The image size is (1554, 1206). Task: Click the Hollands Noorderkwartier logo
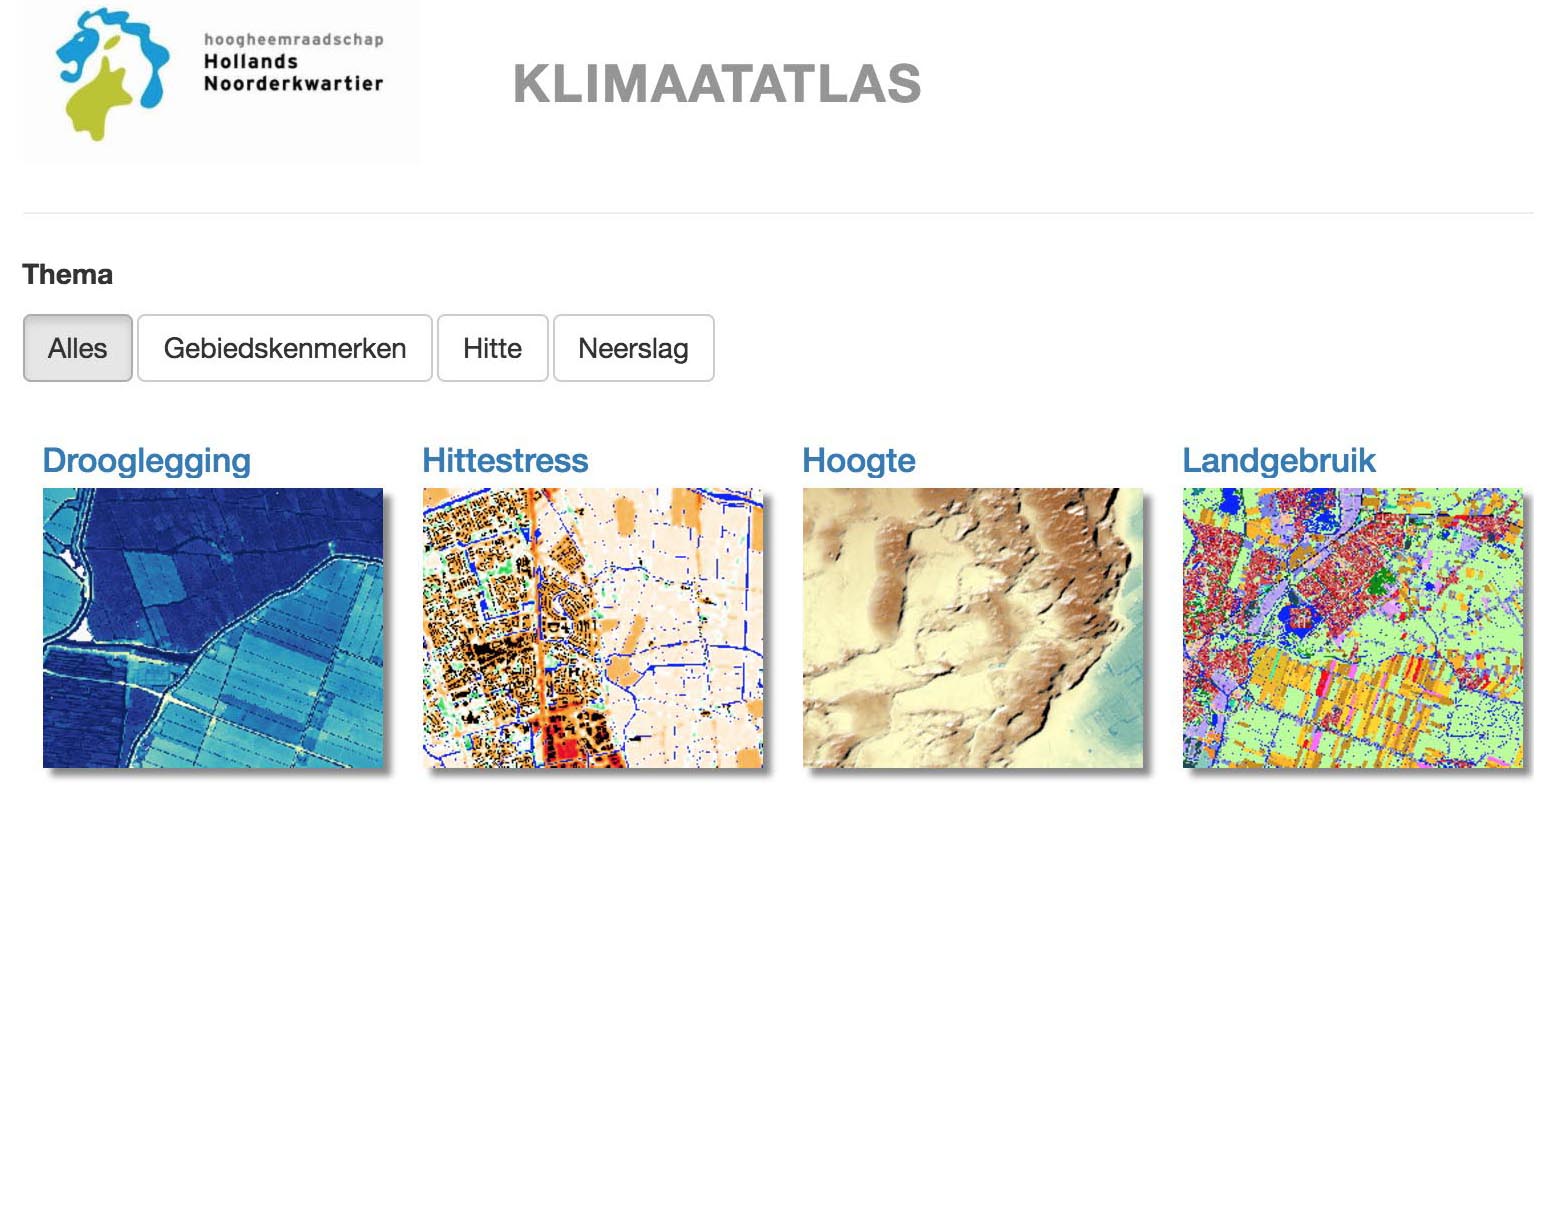coord(220,80)
